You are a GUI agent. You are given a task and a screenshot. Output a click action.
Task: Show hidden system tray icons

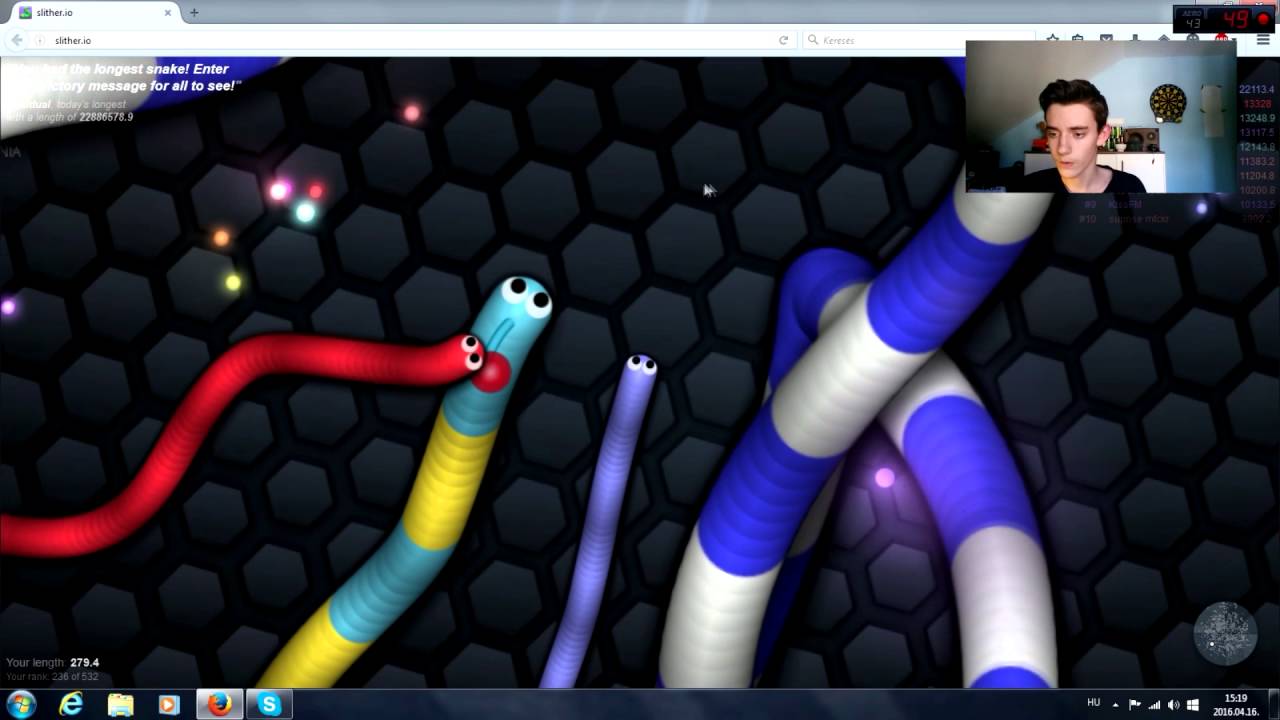coord(1116,705)
